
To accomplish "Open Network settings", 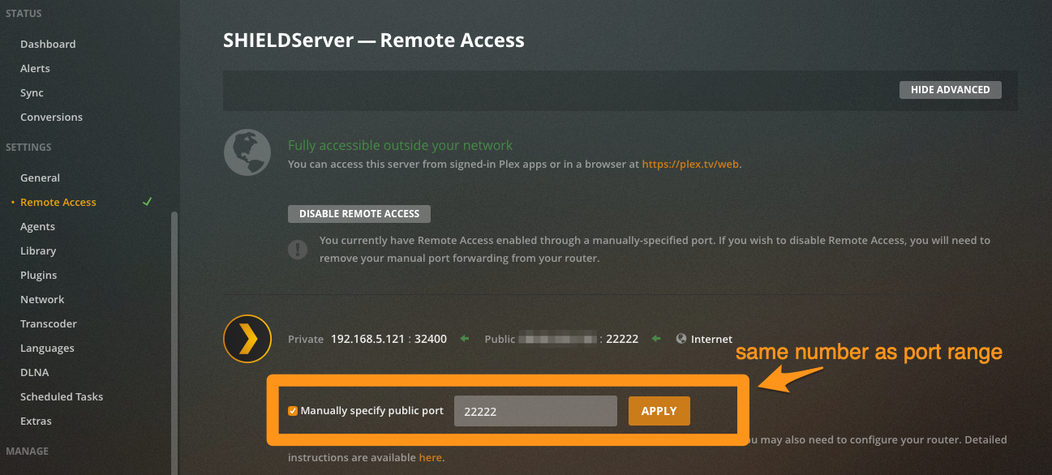I will coord(42,299).
